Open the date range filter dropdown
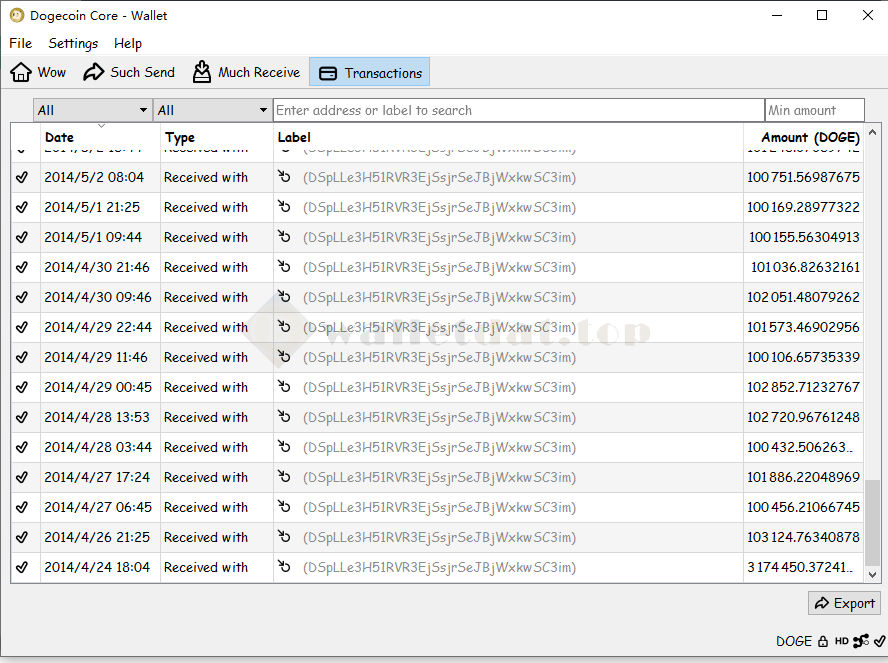This screenshot has height=663, width=888. (92, 110)
